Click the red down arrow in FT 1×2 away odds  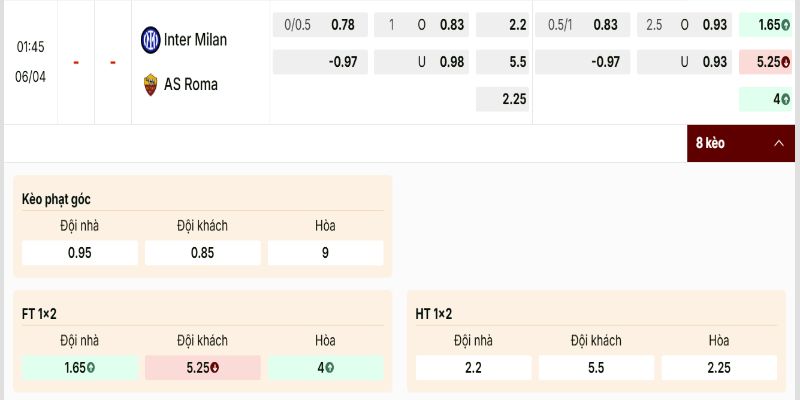215,367
